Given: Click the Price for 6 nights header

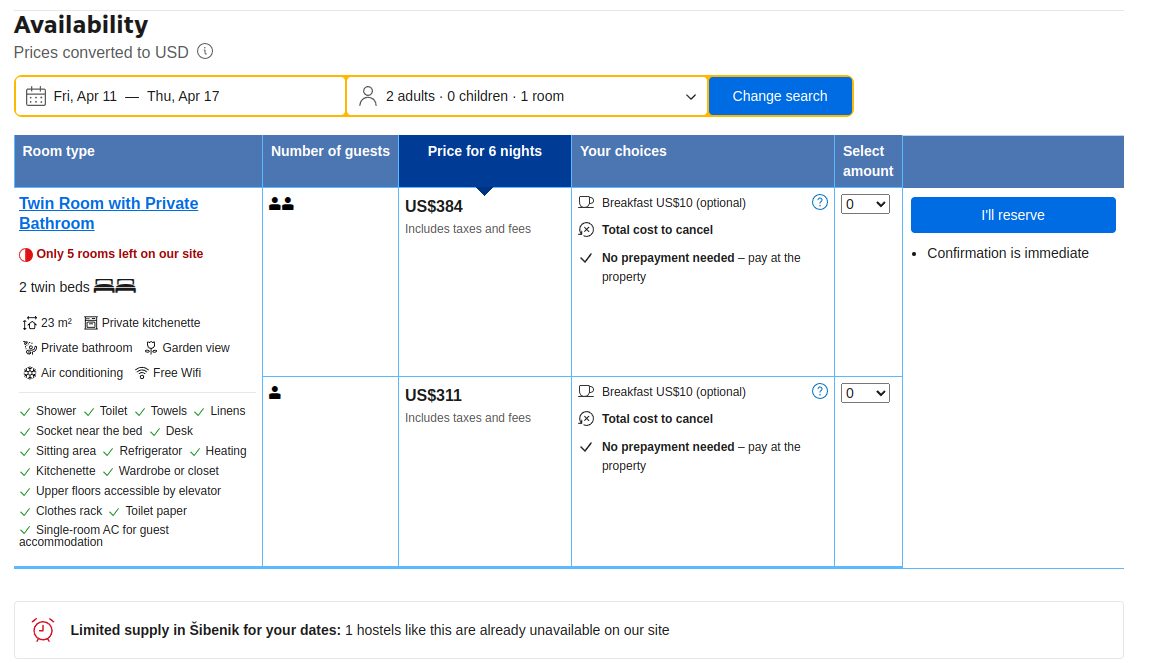Looking at the screenshot, I should point(484,151).
